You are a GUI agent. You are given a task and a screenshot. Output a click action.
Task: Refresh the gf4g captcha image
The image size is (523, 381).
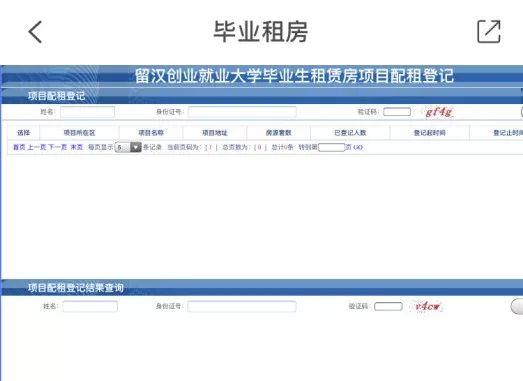point(439,112)
